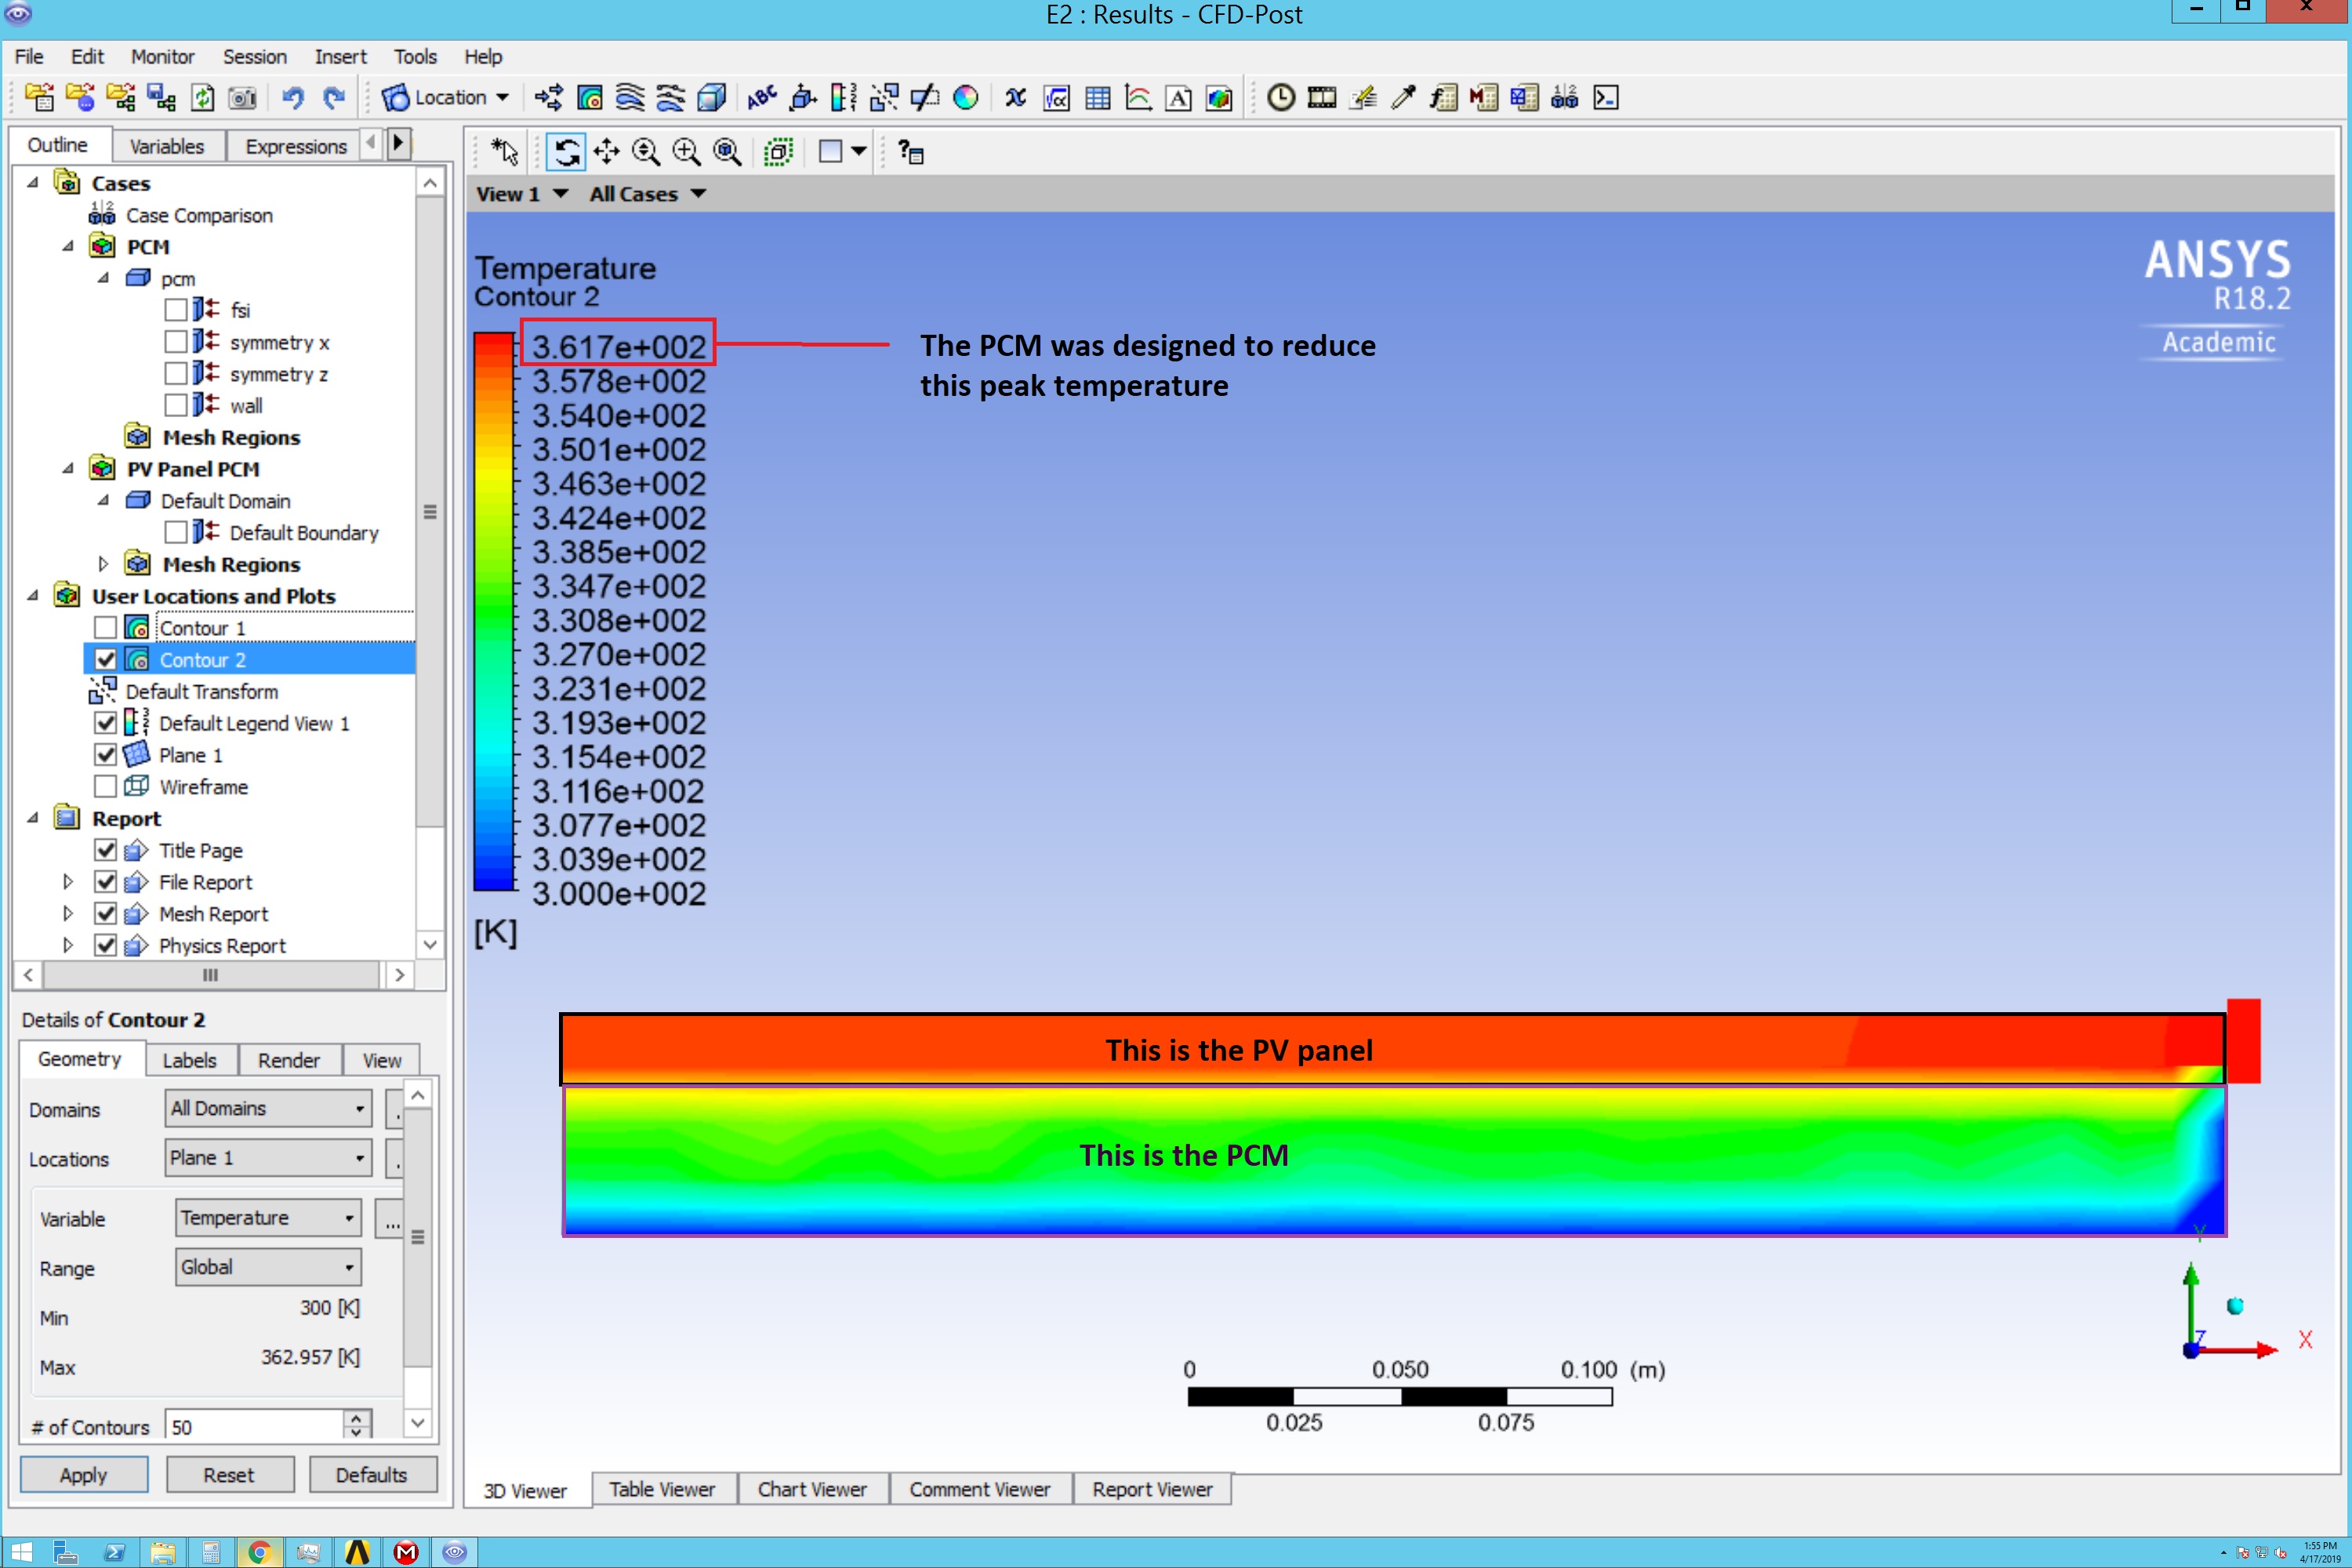Insert an Expression (square-root alpha icon)
Screen dimensions: 2352x1568
click(x=1057, y=97)
